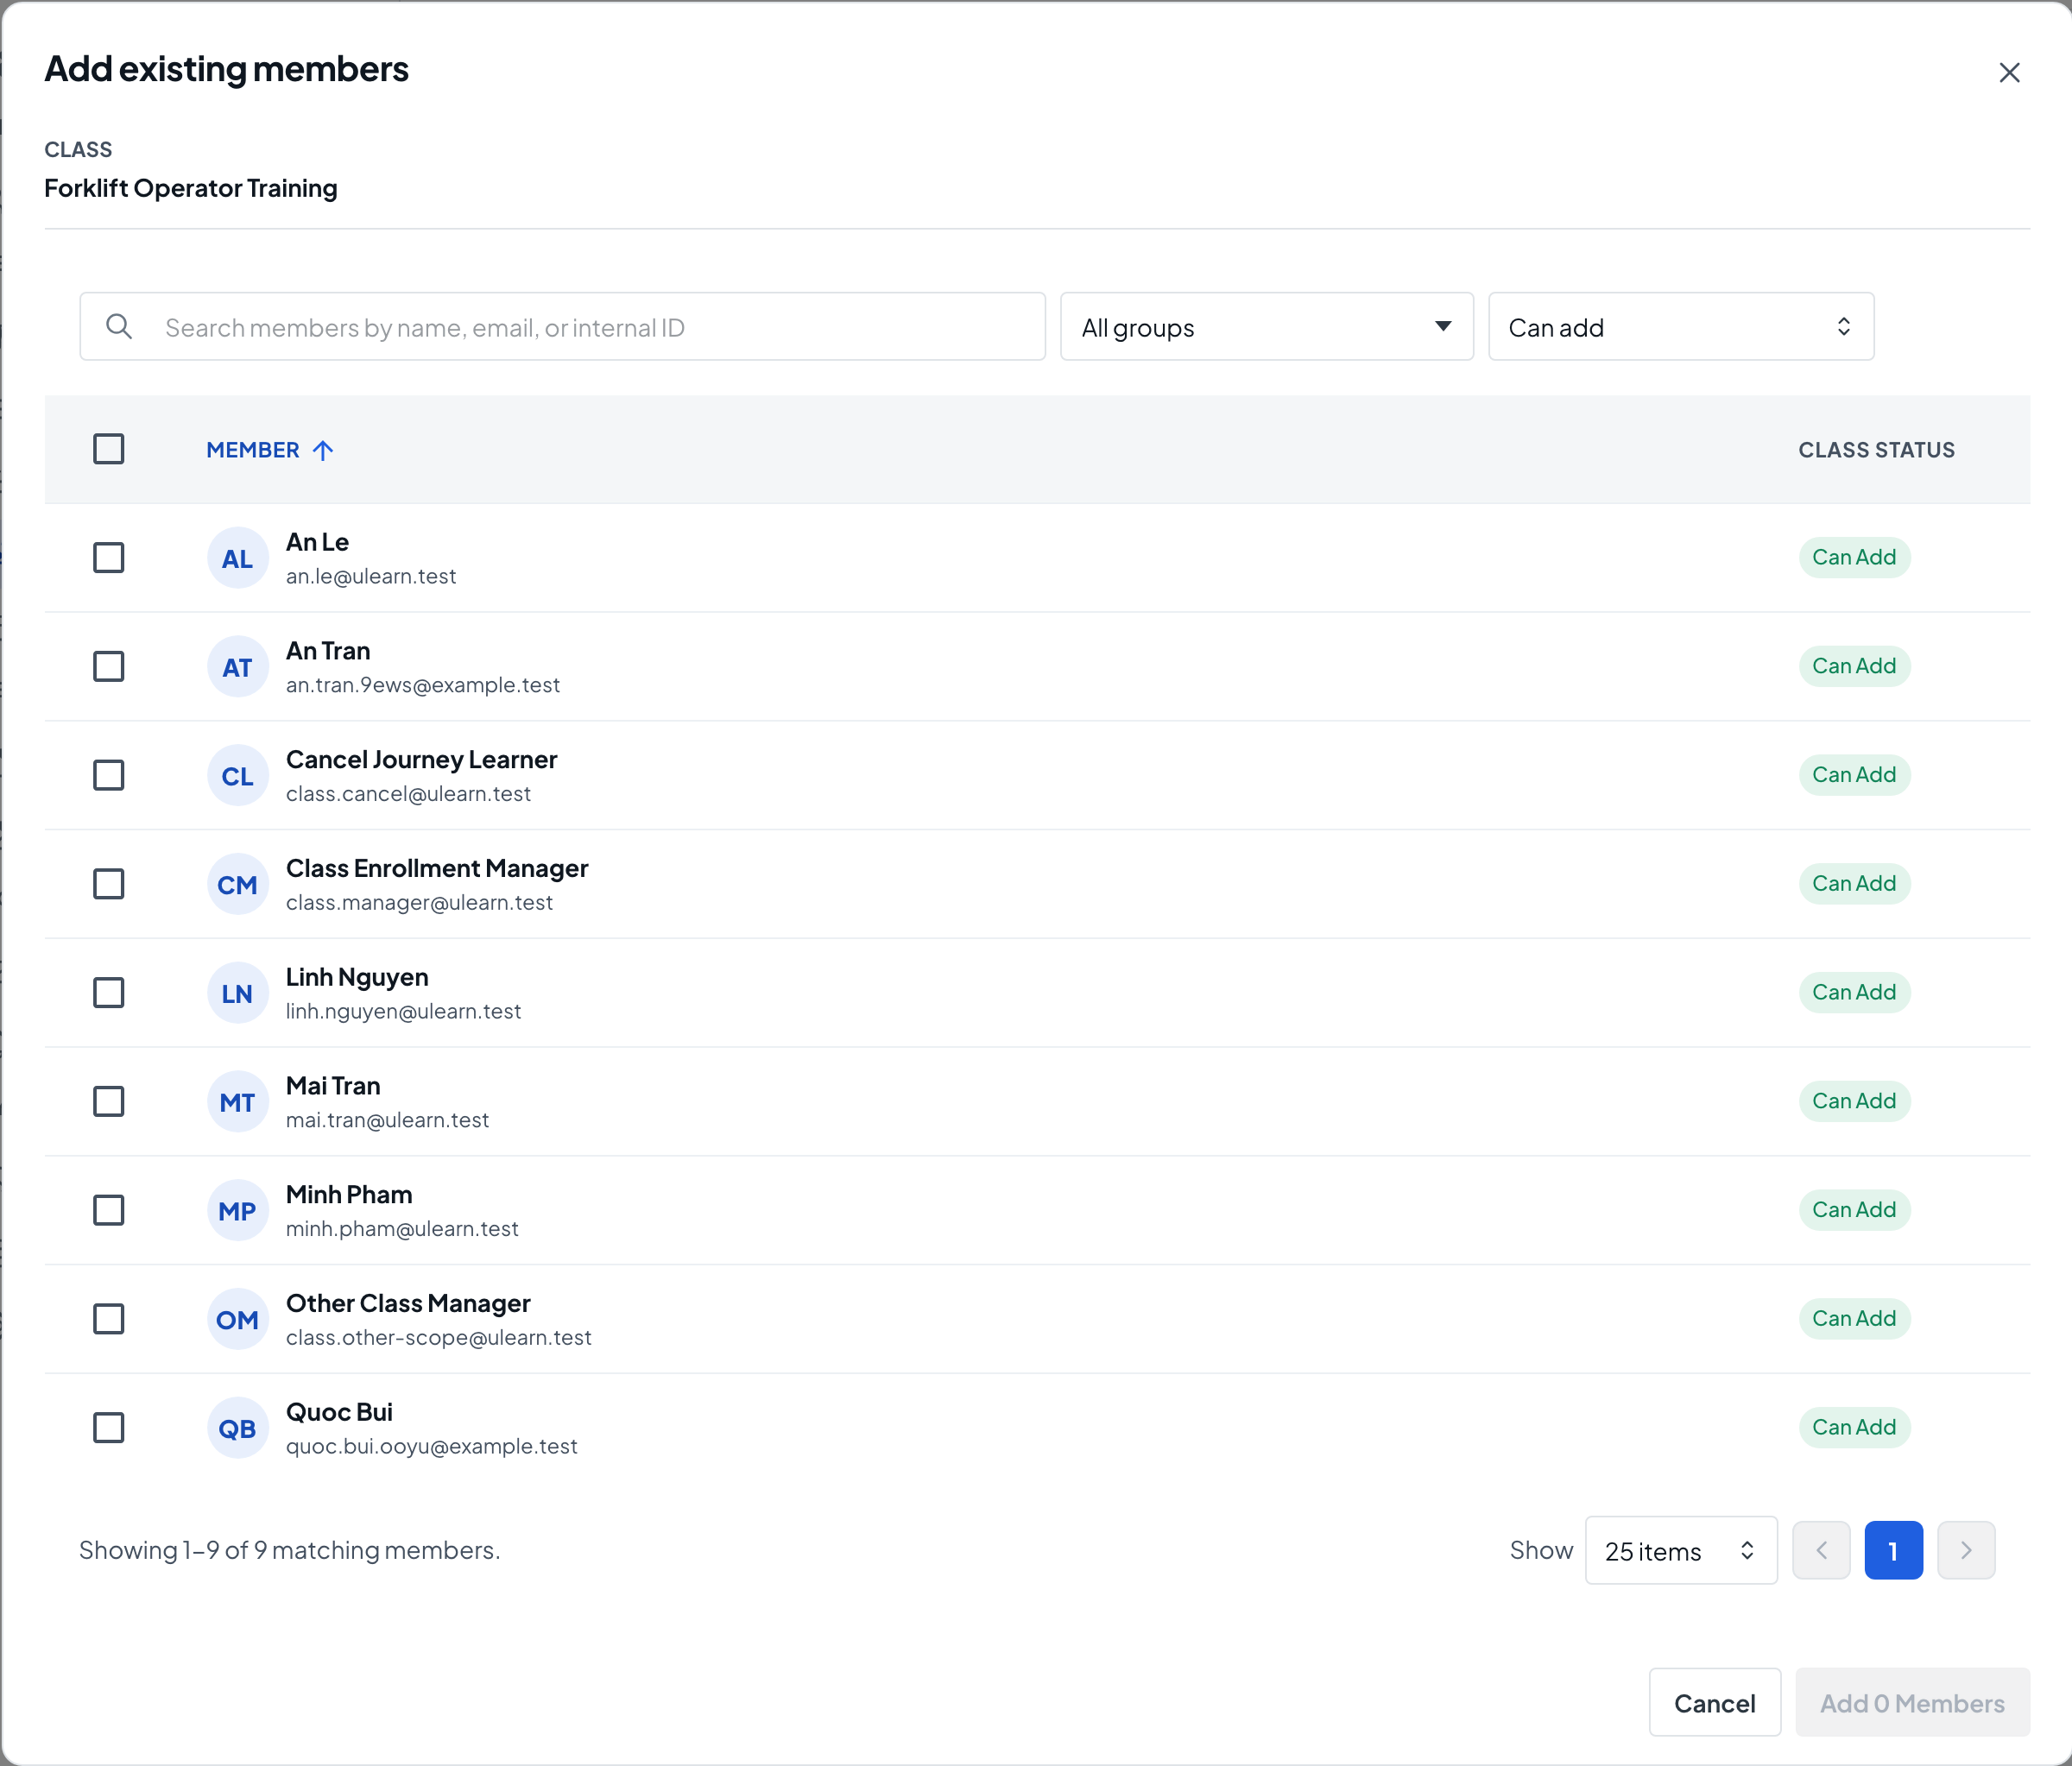Go to the next page arrow
The width and height of the screenshot is (2072, 1766).
1966,1550
